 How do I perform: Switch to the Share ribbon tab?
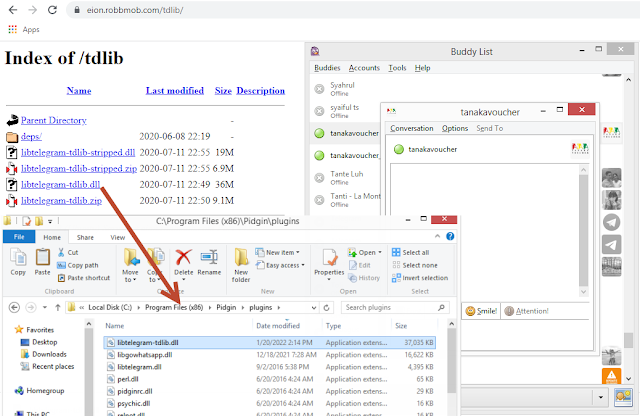85,237
